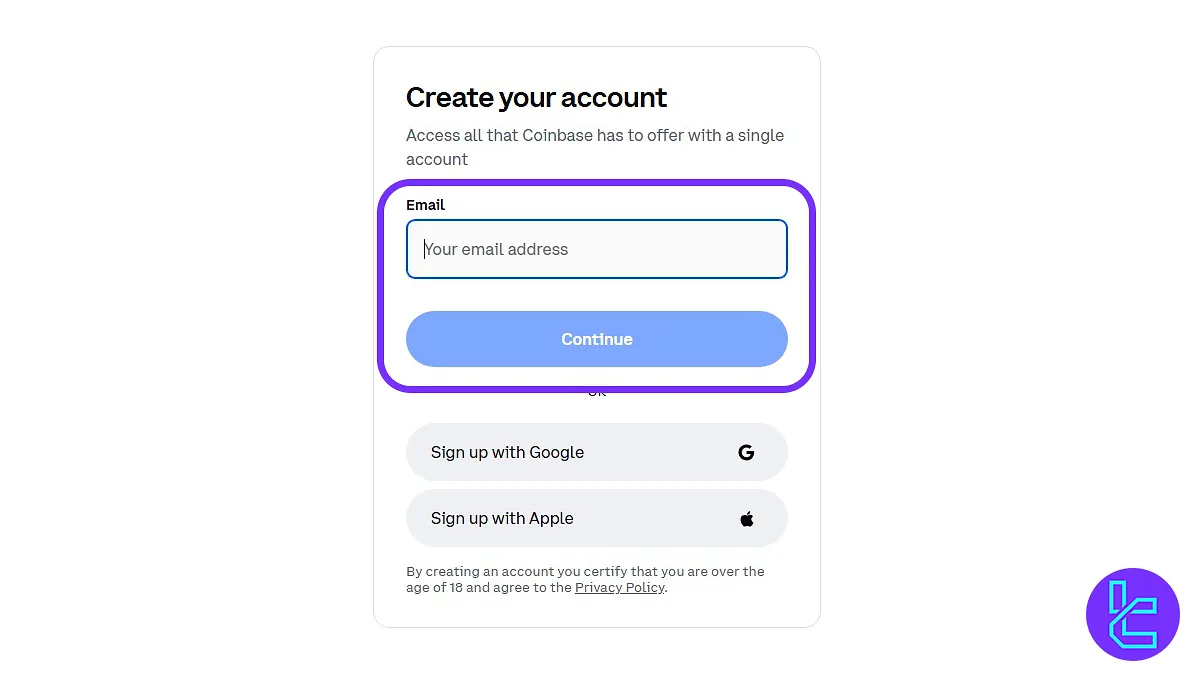Select the purple logo in the bottom-right corner
Image resolution: width=1197 pixels, height=677 pixels.
click(1133, 614)
